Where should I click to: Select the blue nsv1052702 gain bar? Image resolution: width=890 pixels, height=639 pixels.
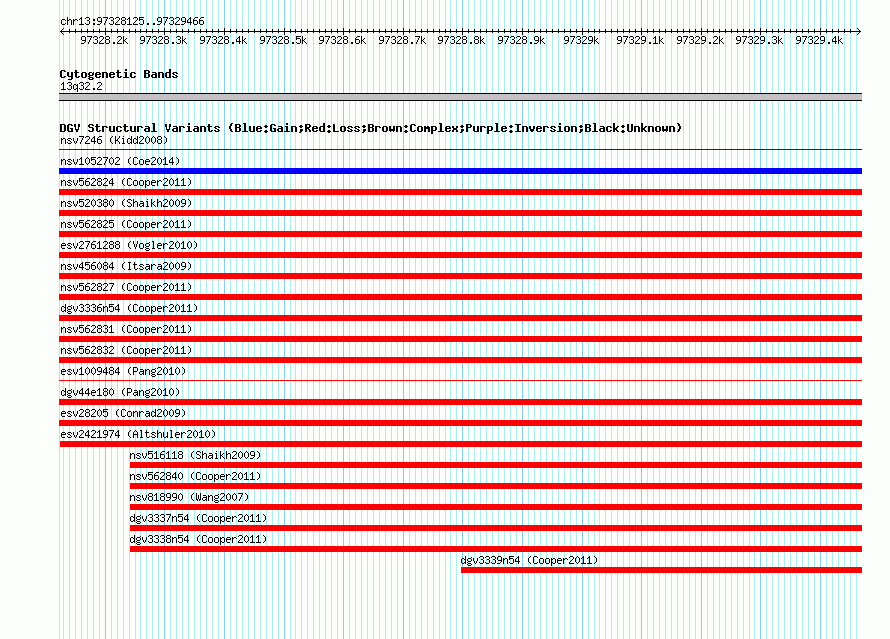tap(460, 171)
